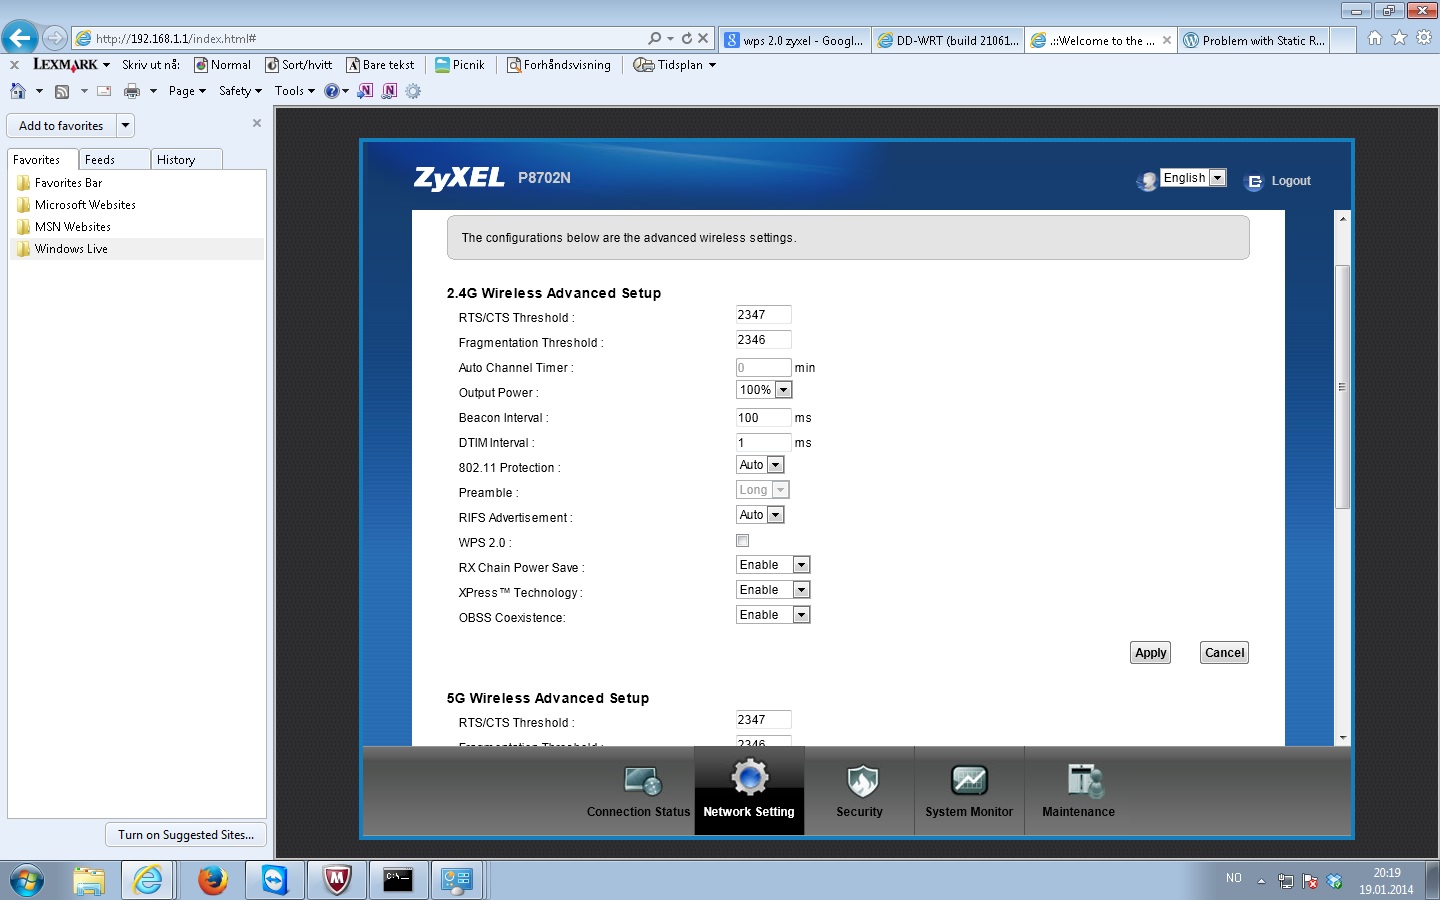Image resolution: width=1440 pixels, height=900 pixels.
Task: Open the RX Chain Power Save dropdown
Action: tap(773, 565)
